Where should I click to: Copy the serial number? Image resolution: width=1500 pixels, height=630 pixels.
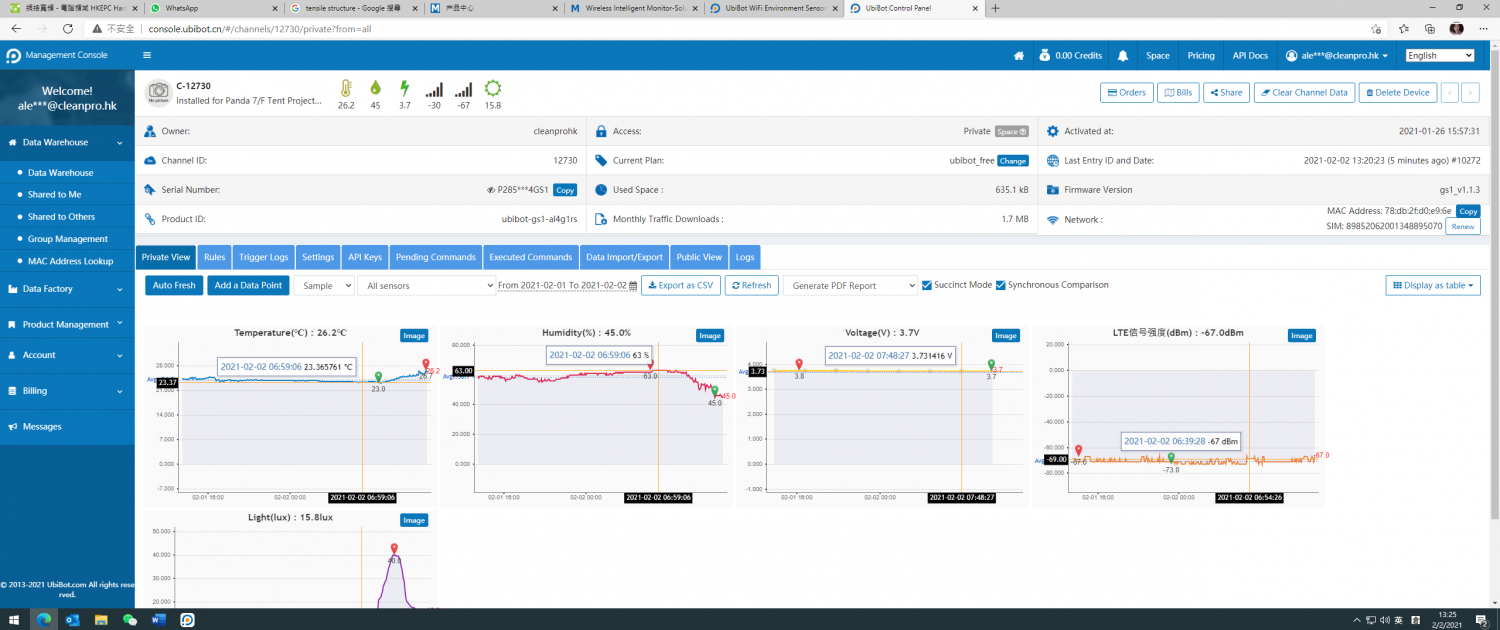565,190
